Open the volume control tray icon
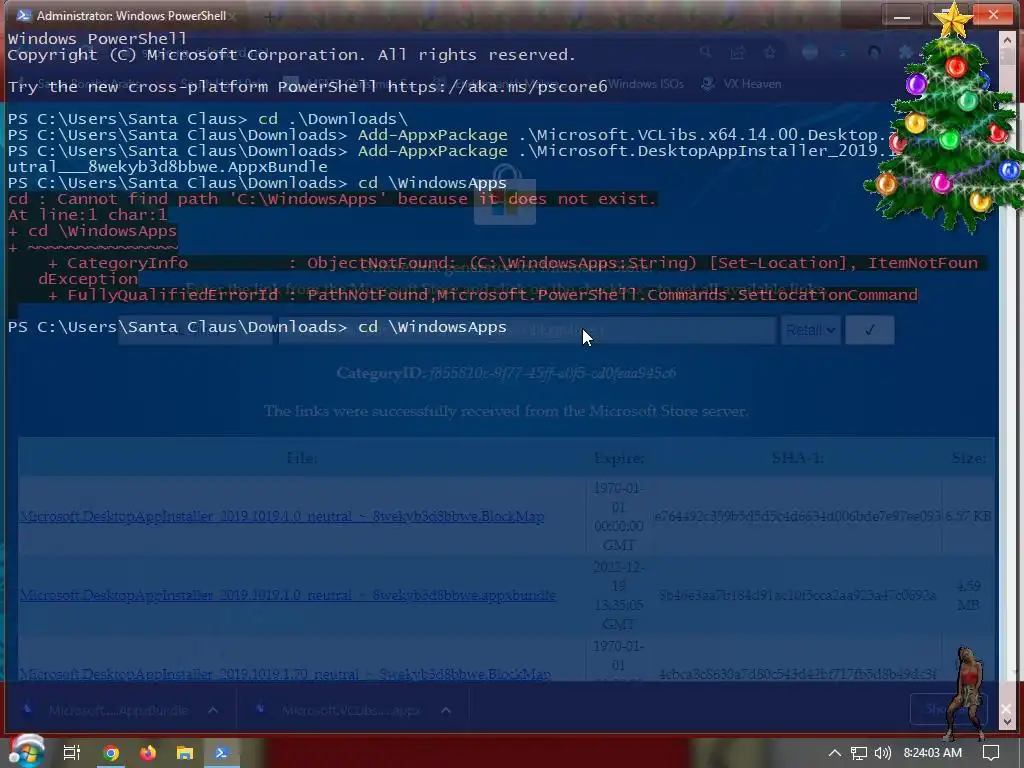This screenshot has height=768, width=1024. pyautogui.click(x=882, y=753)
